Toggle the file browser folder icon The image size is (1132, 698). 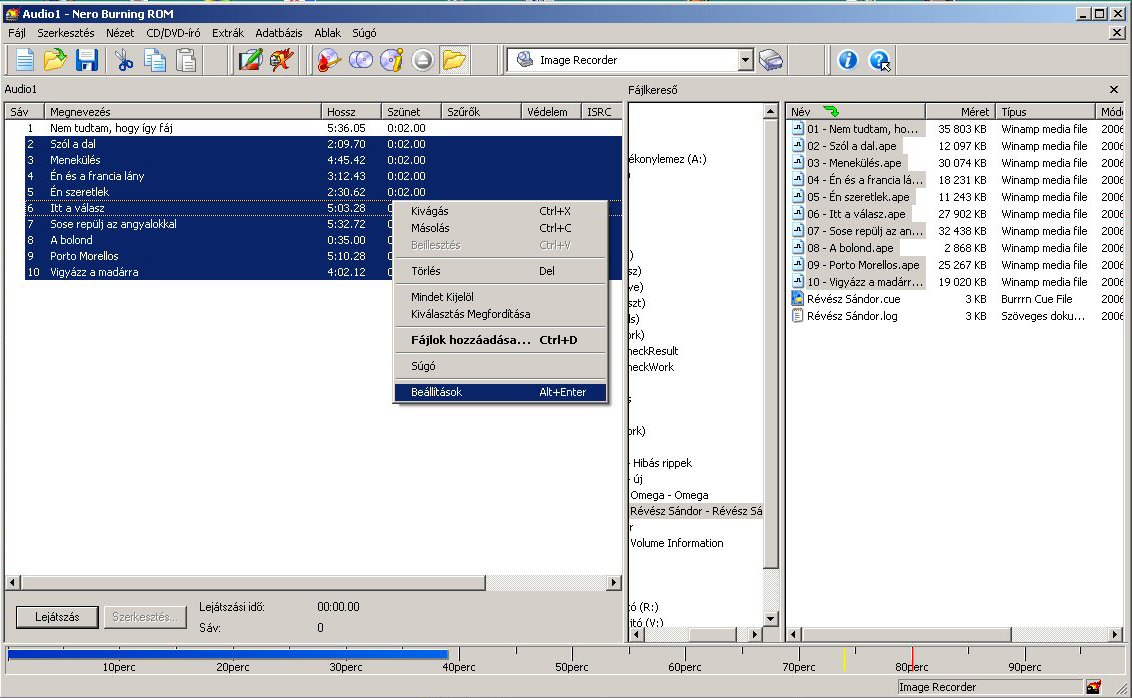(x=454, y=60)
